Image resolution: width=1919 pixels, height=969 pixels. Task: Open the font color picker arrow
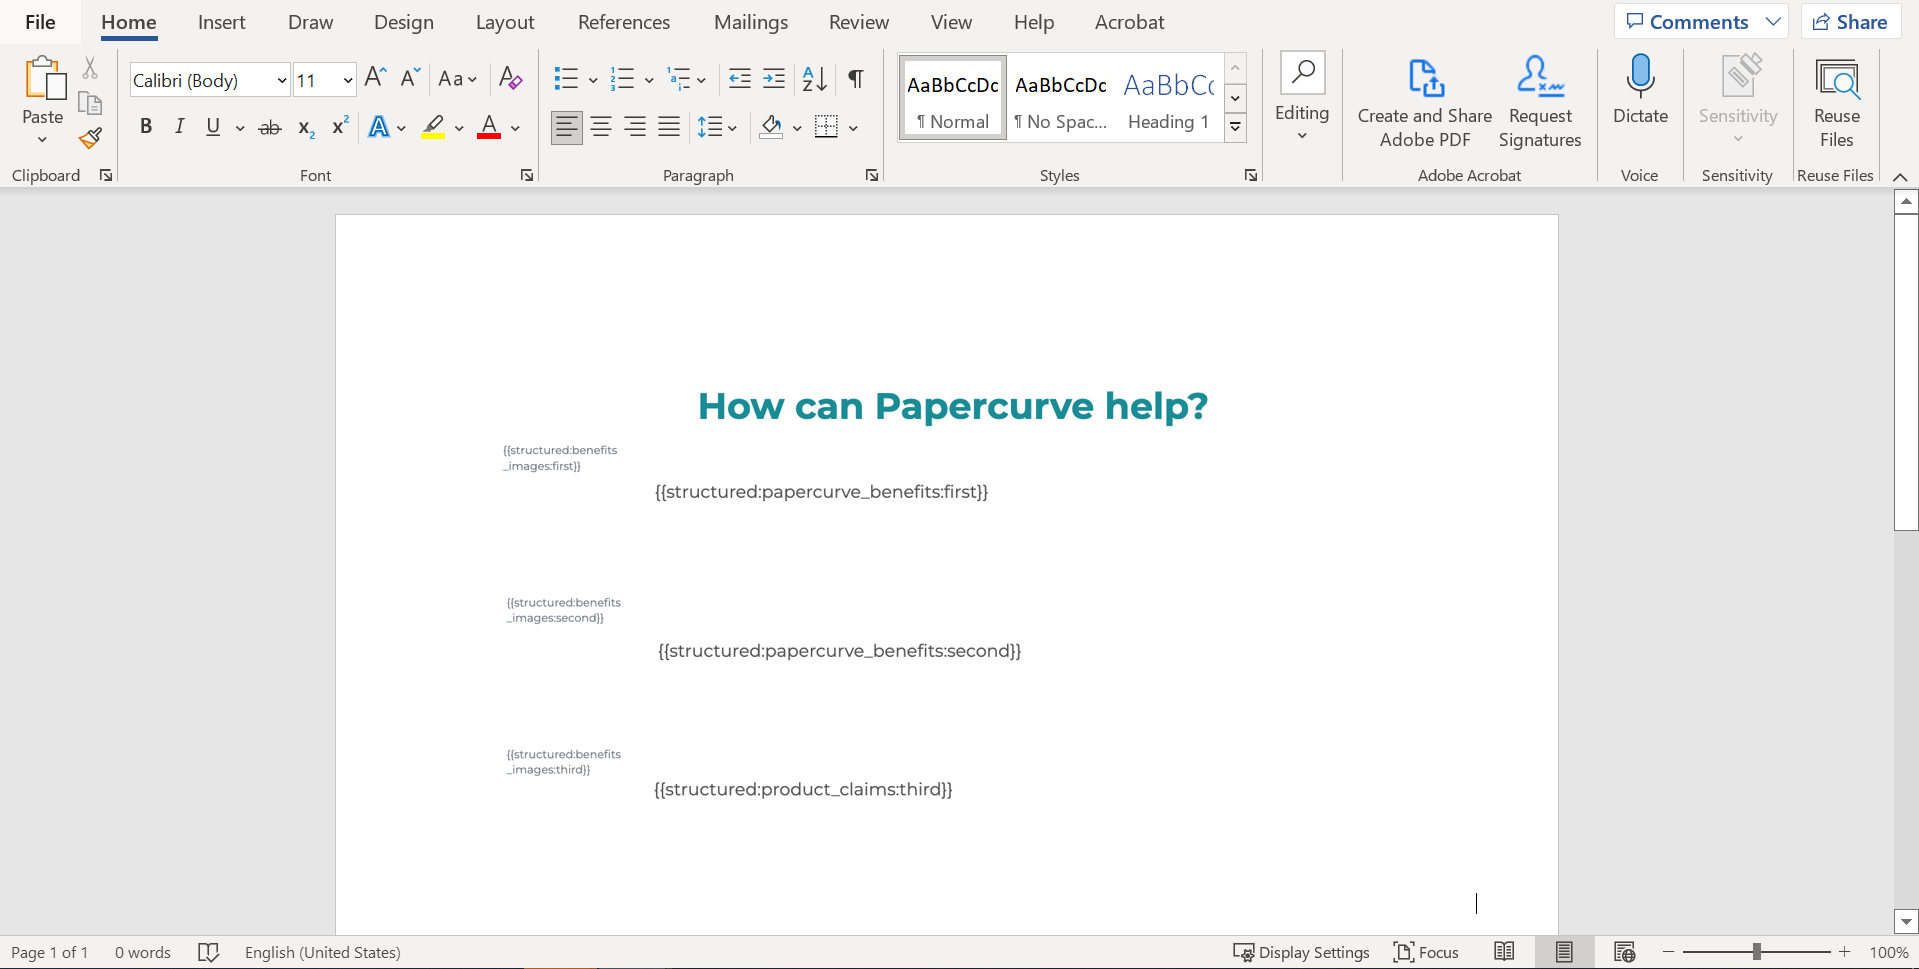515,127
